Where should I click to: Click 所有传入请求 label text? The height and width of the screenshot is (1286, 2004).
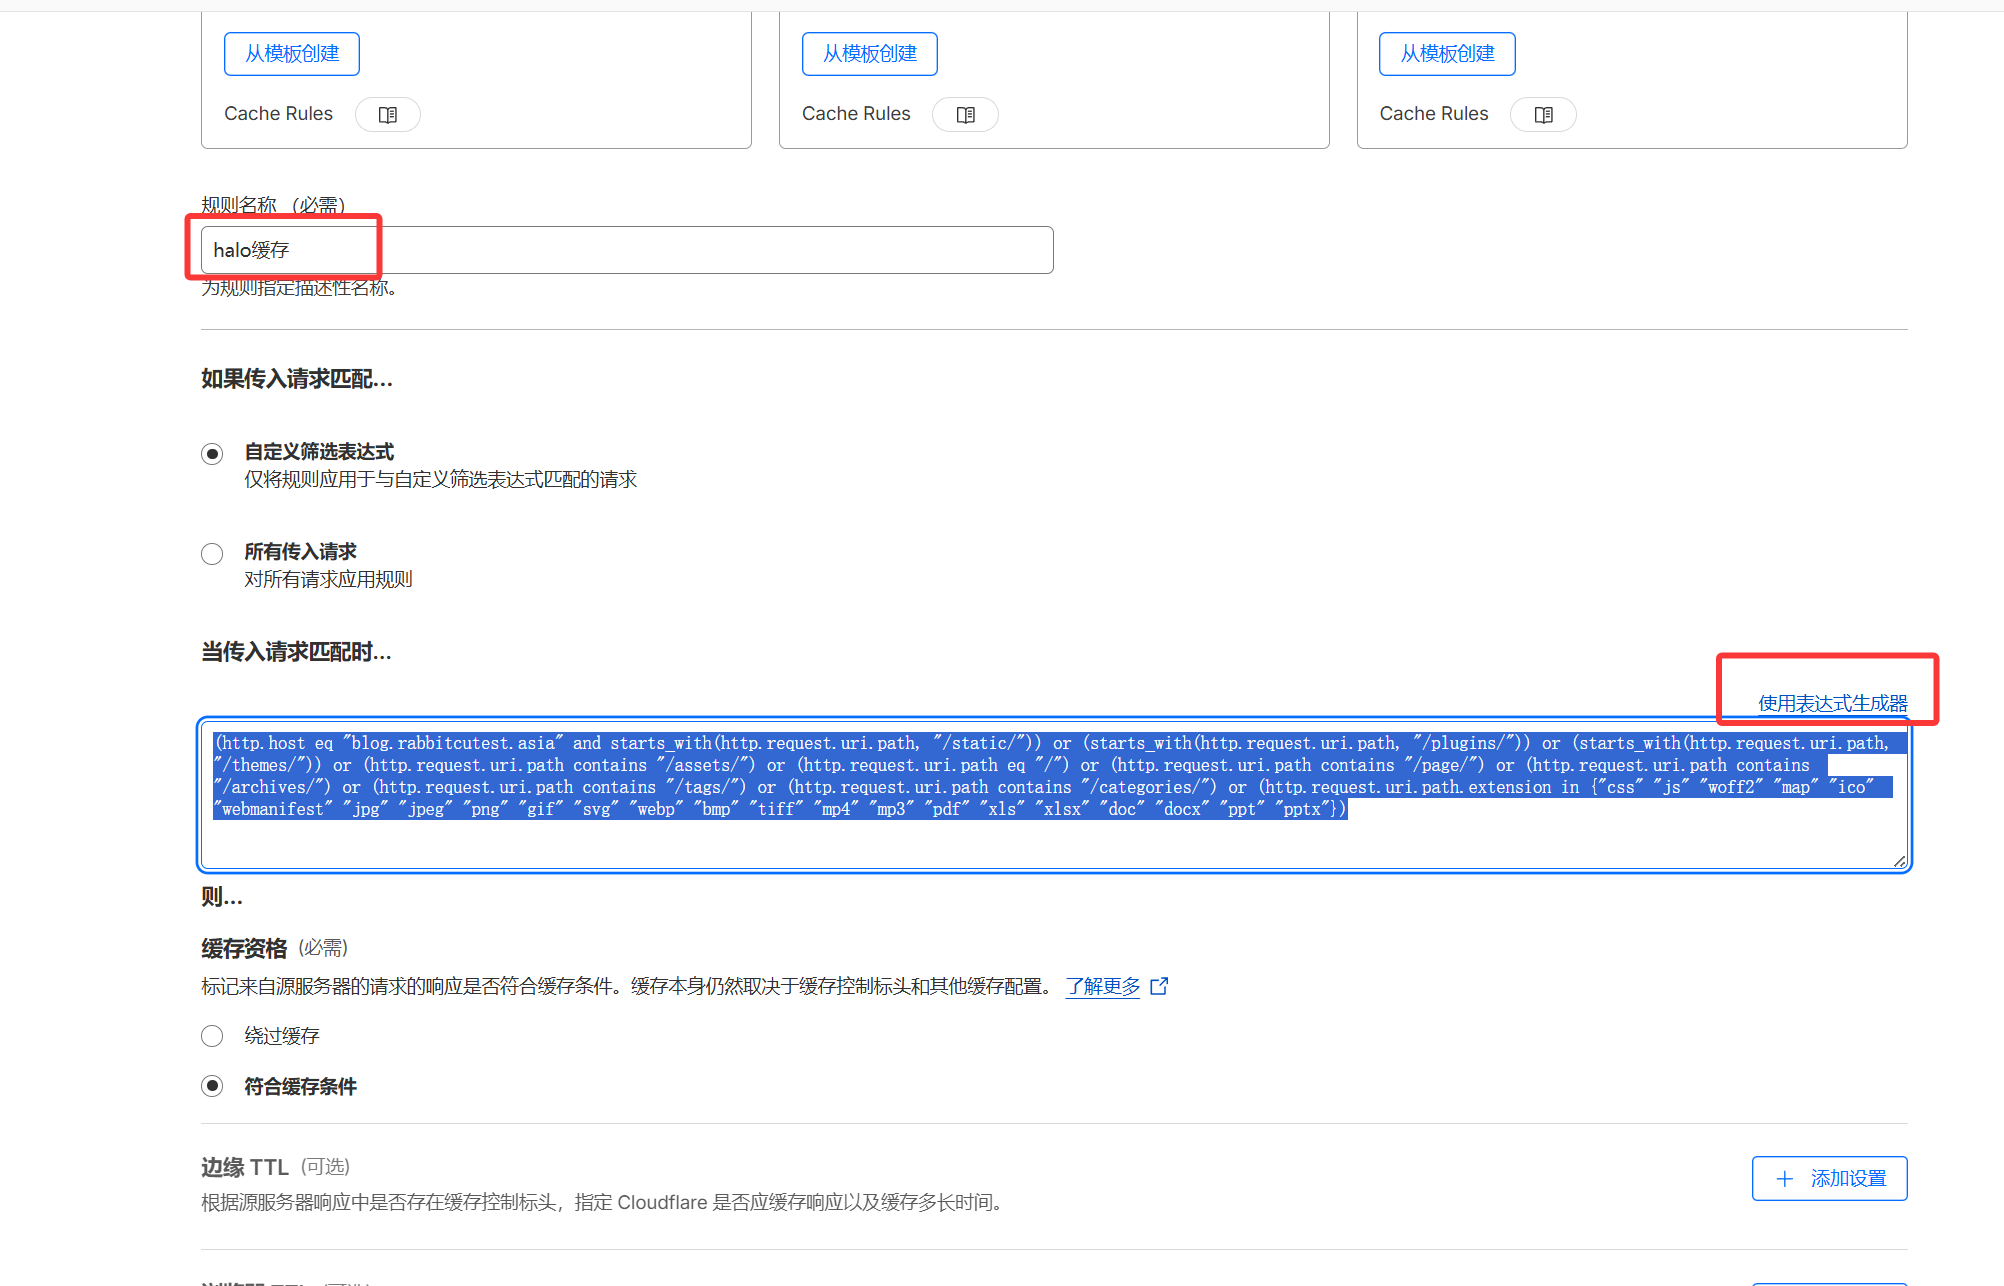click(300, 552)
